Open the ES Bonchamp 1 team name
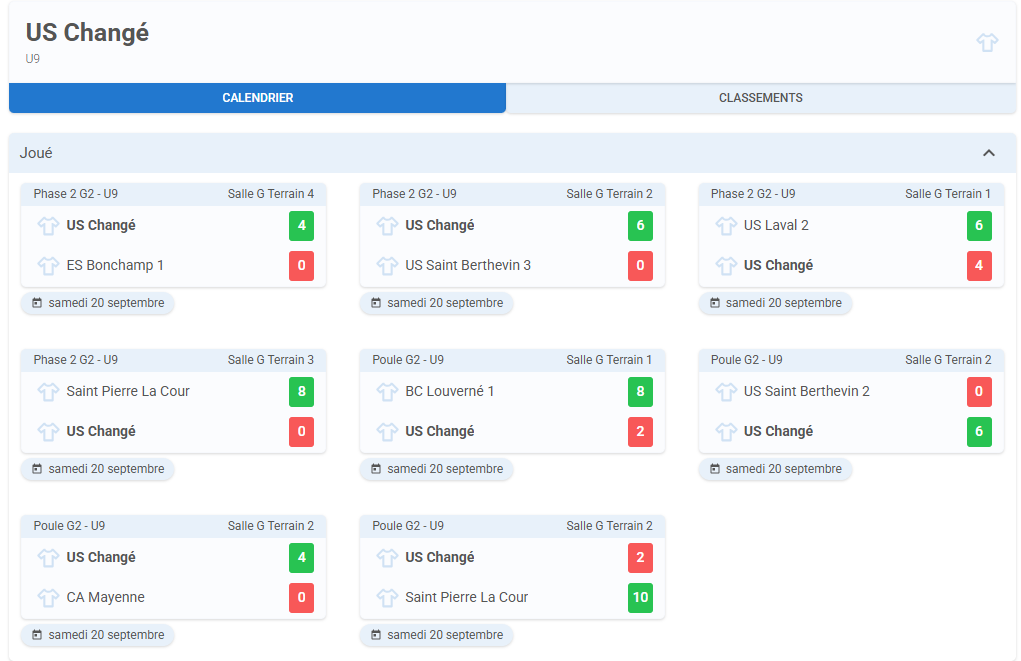1021x661 pixels. [115, 266]
